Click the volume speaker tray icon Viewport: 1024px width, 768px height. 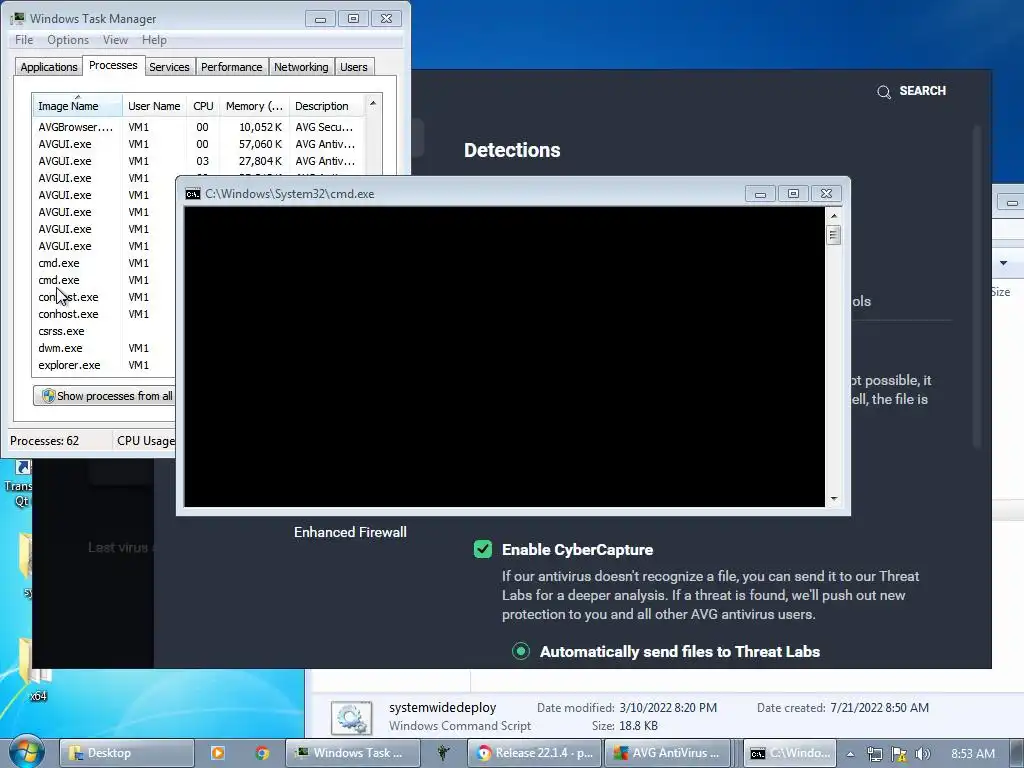[923, 754]
